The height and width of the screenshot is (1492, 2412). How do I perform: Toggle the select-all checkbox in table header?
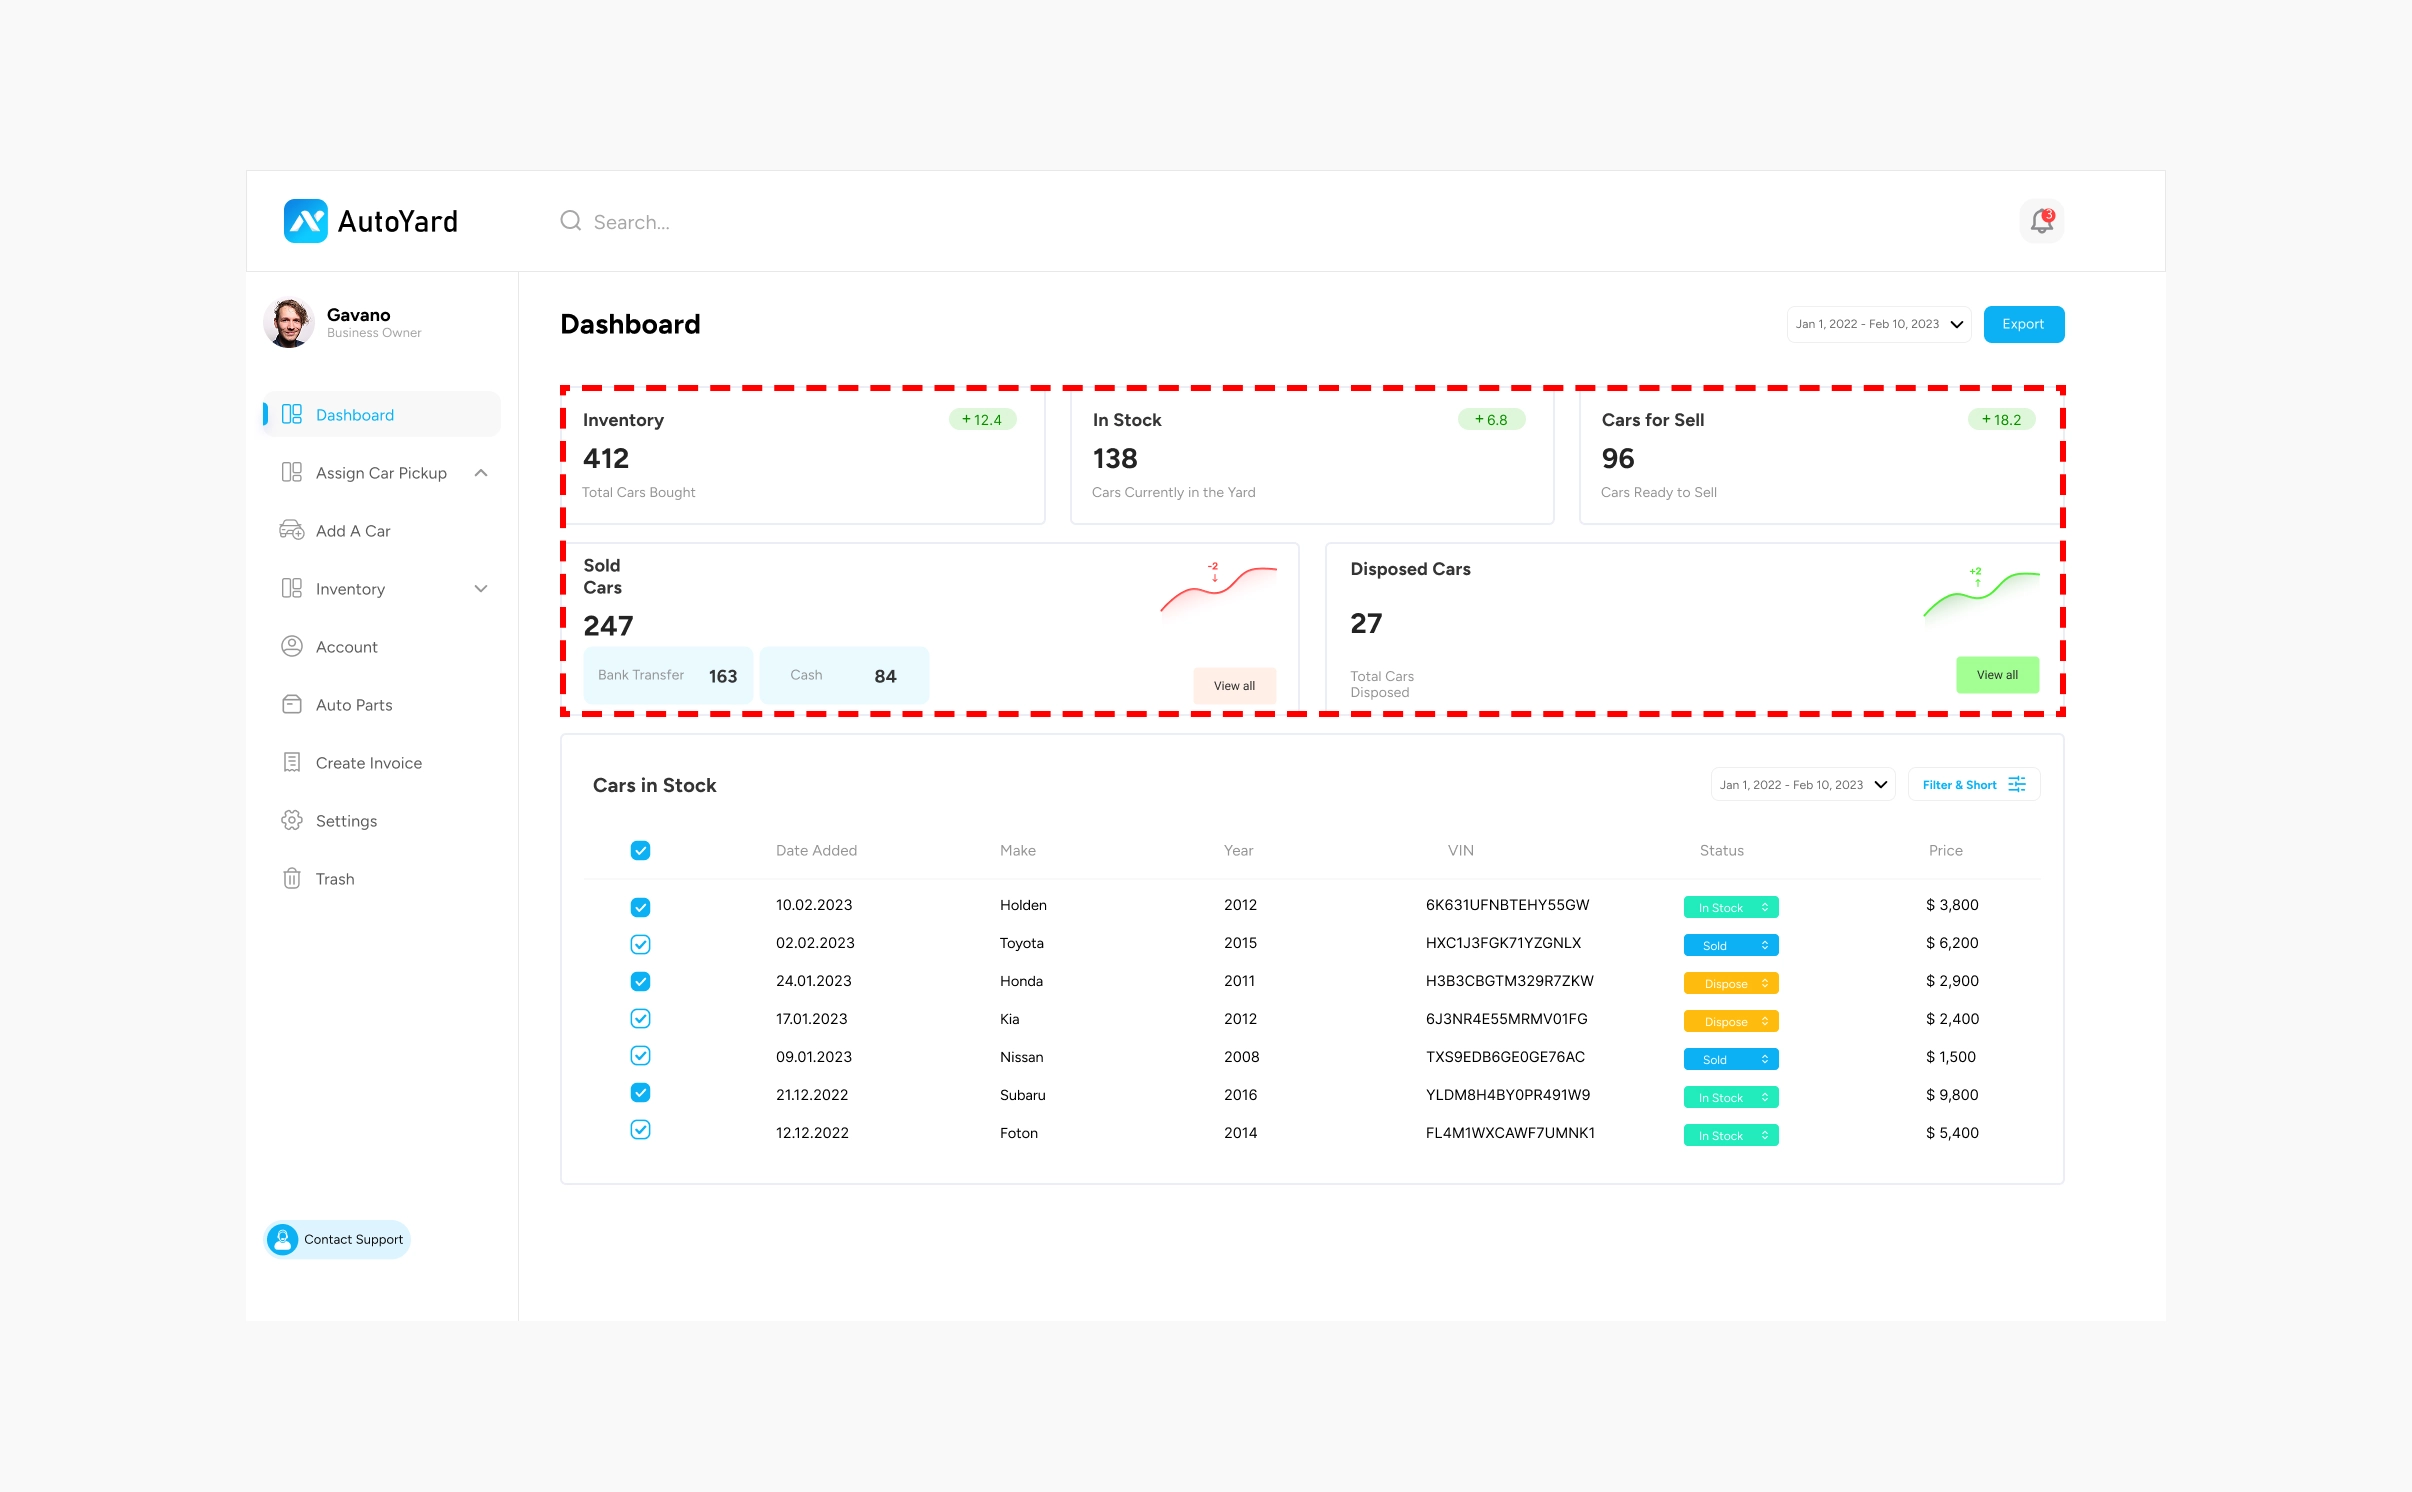641,850
